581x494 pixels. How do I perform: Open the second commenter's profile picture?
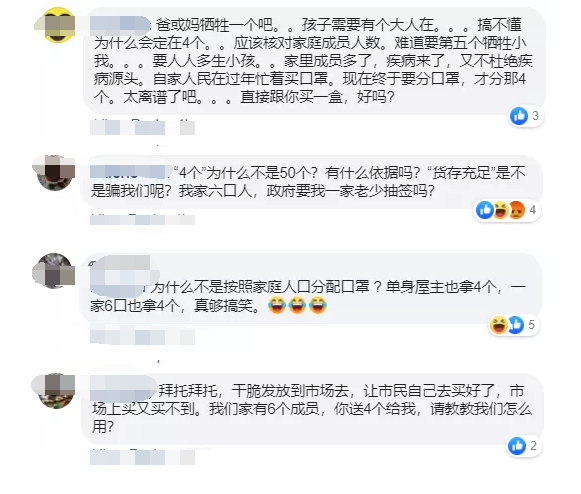[x=54, y=173]
